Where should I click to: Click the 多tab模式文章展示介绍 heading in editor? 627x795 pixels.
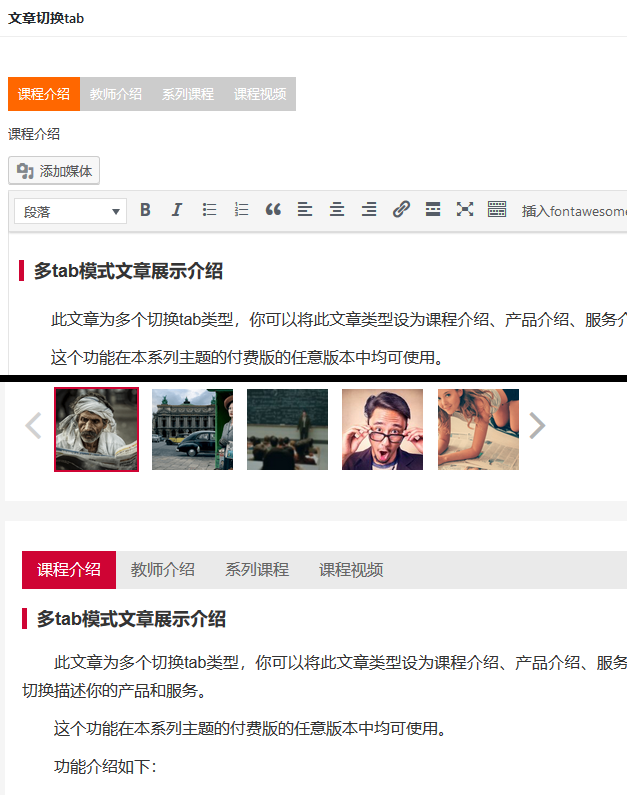click(x=128, y=271)
